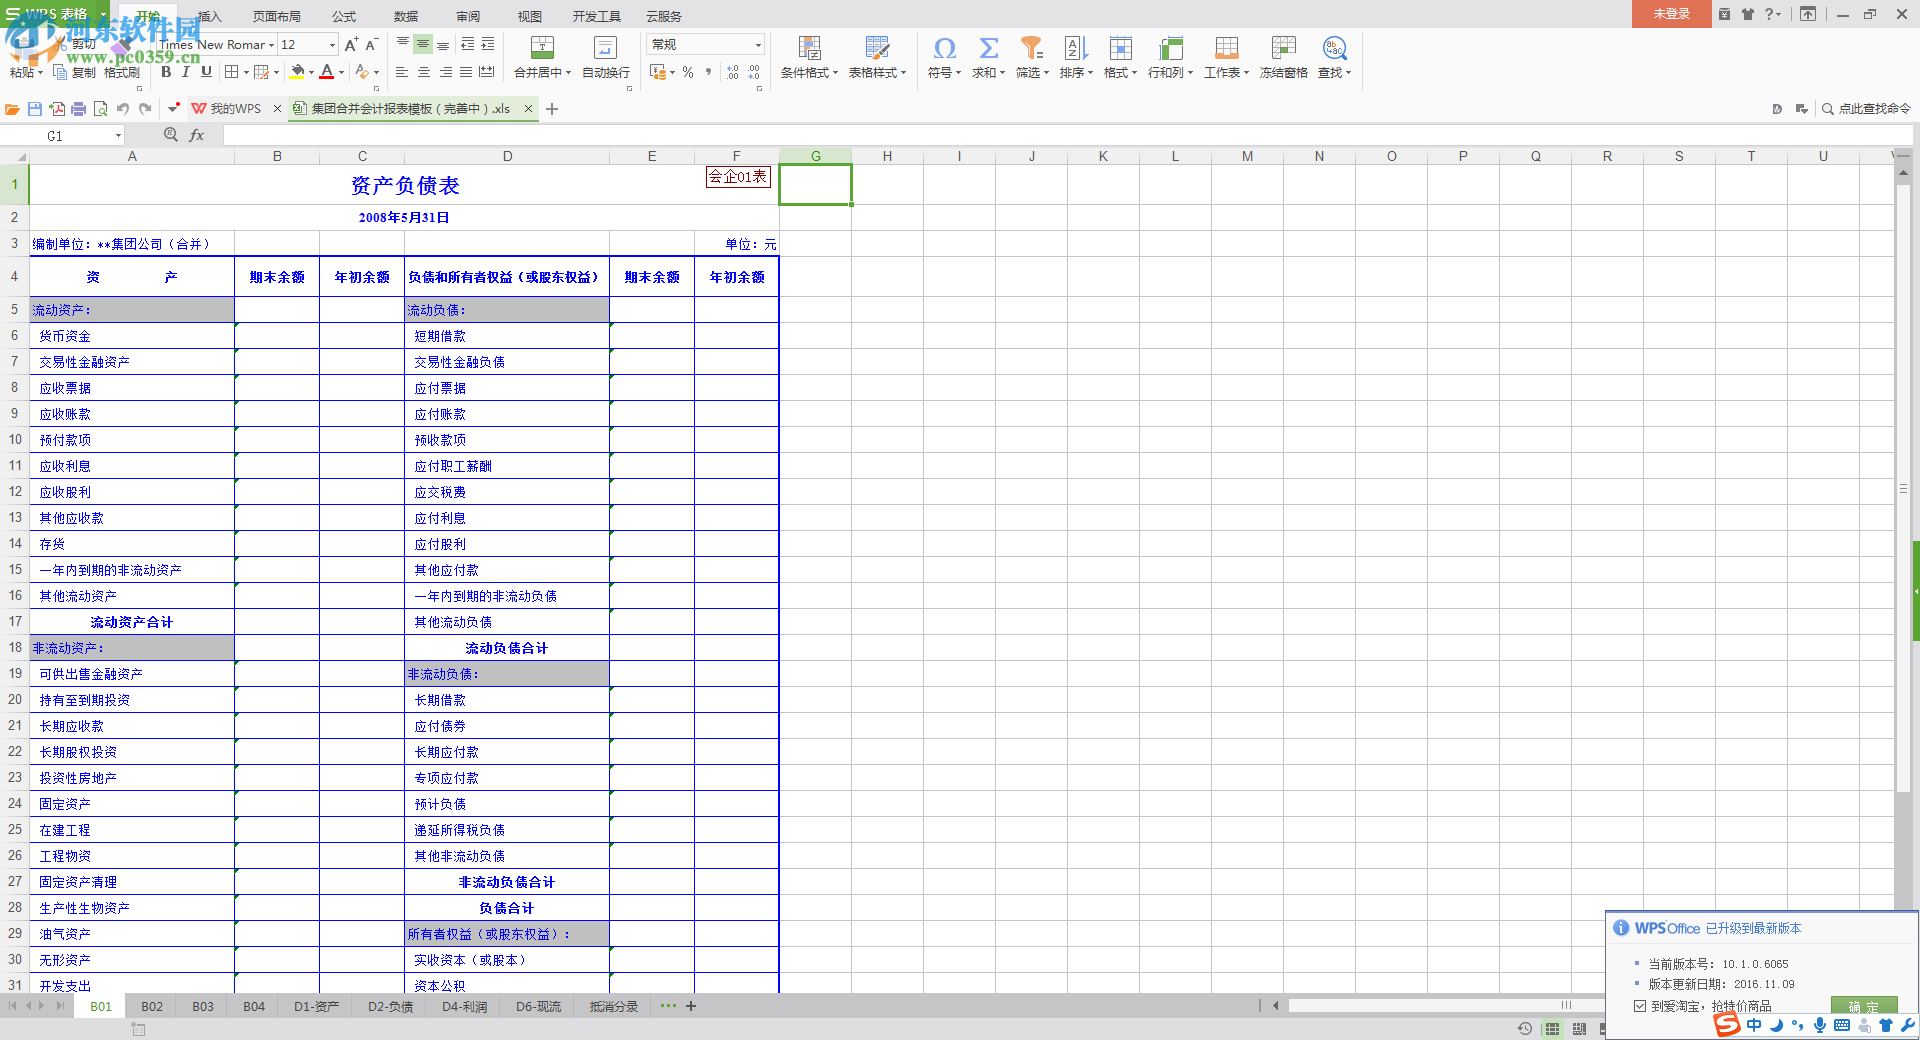Image resolution: width=1920 pixels, height=1040 pixels.
Task: Export the workbook to PDF
Action: point(57,109)
